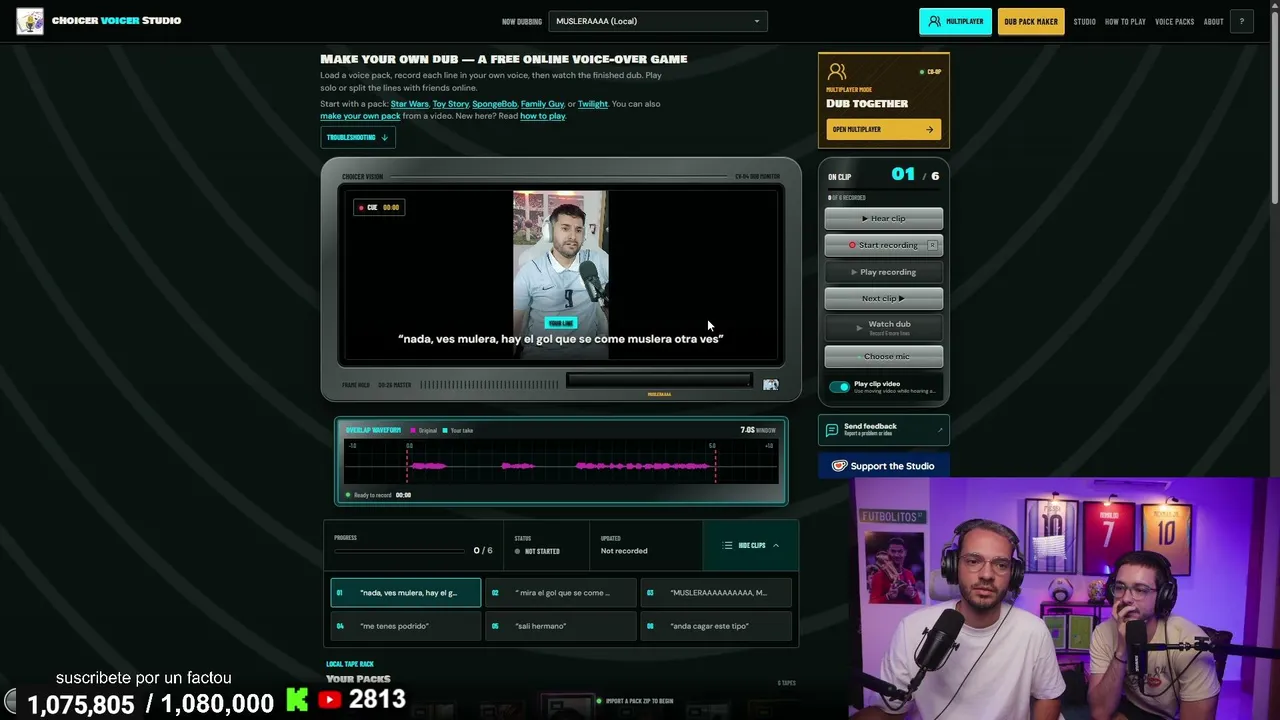Click the question mark help icon
1280x720 pixels.
(1242, 21)
